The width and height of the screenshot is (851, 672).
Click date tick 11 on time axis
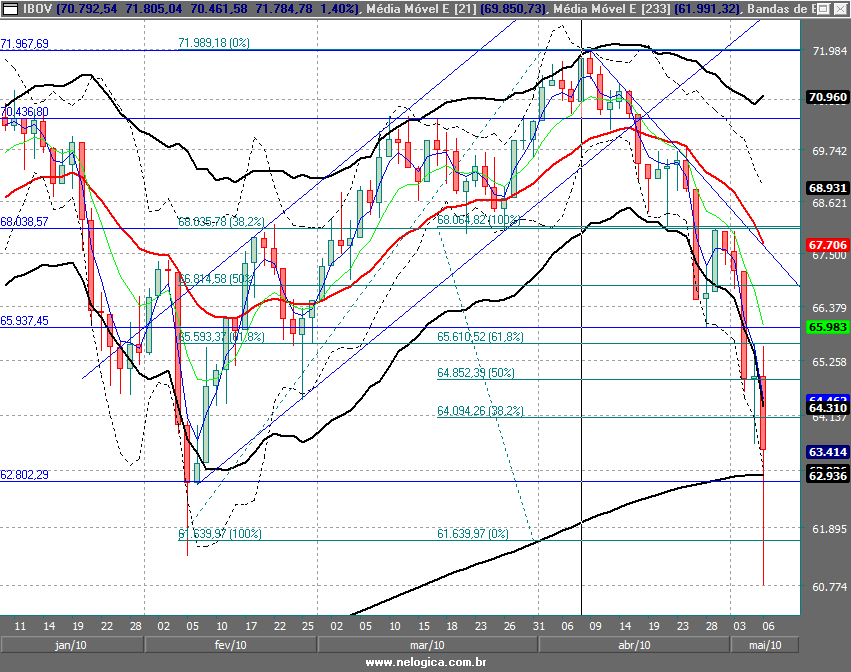[20, 626]
